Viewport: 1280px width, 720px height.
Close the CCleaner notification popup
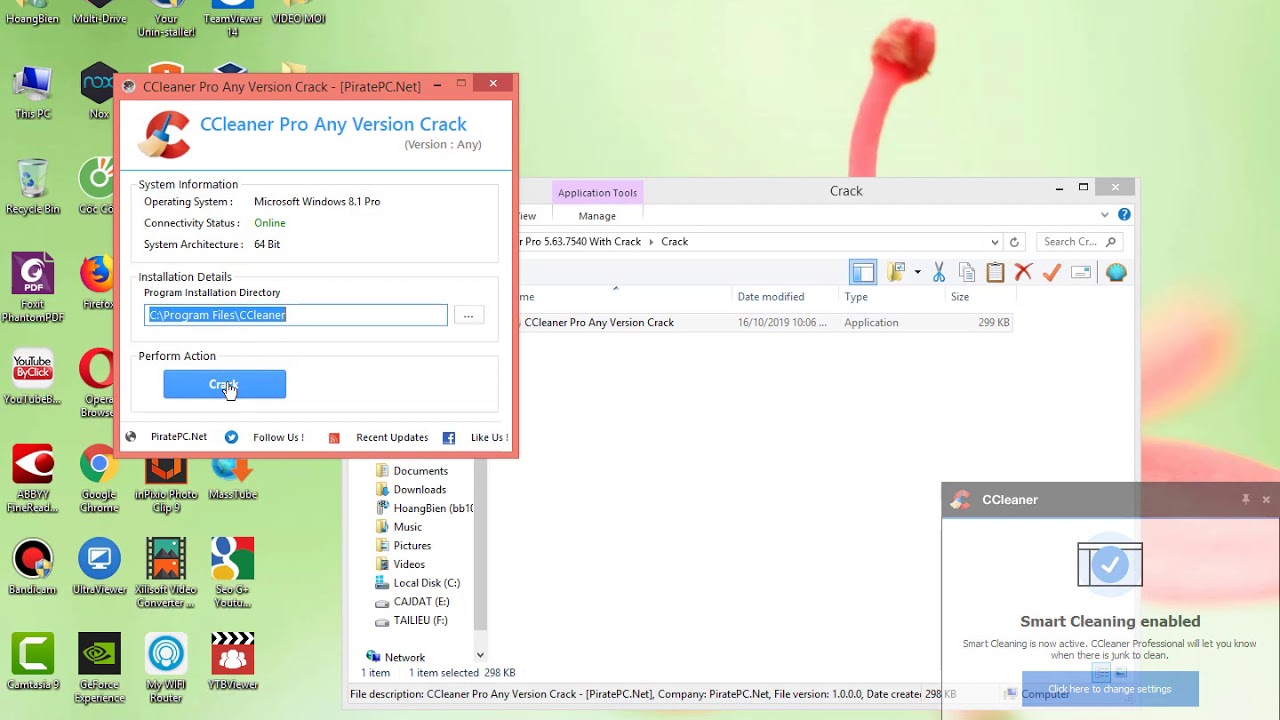pos(1266,499)
